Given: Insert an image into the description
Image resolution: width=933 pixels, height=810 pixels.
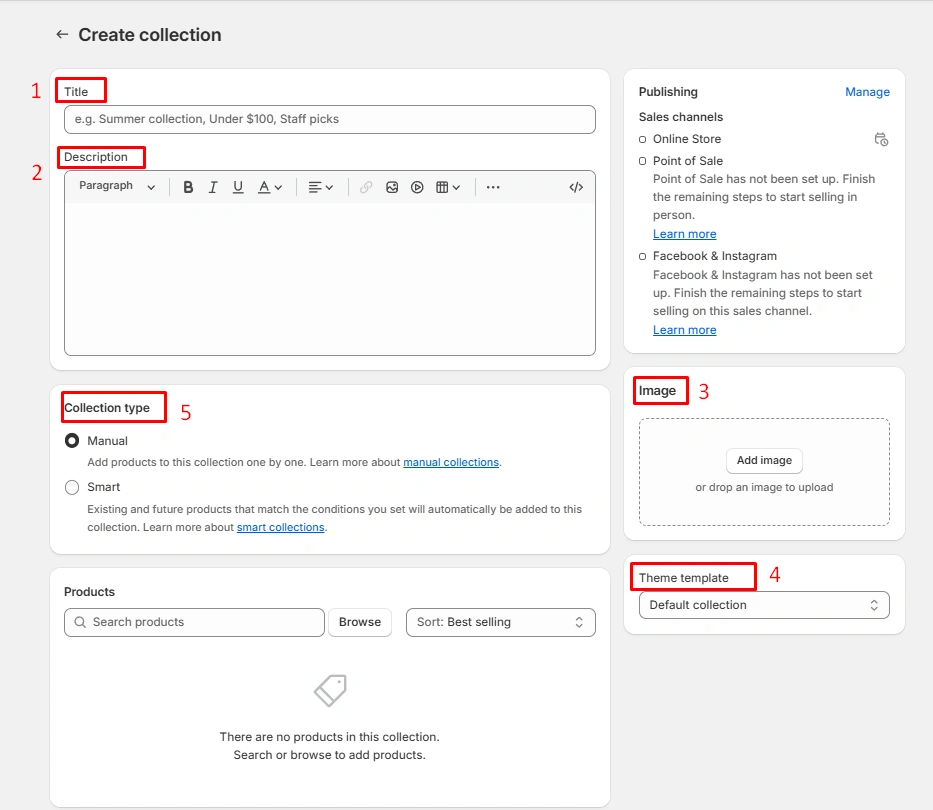Looking at the screenshot, I should [x=392, y=186].
